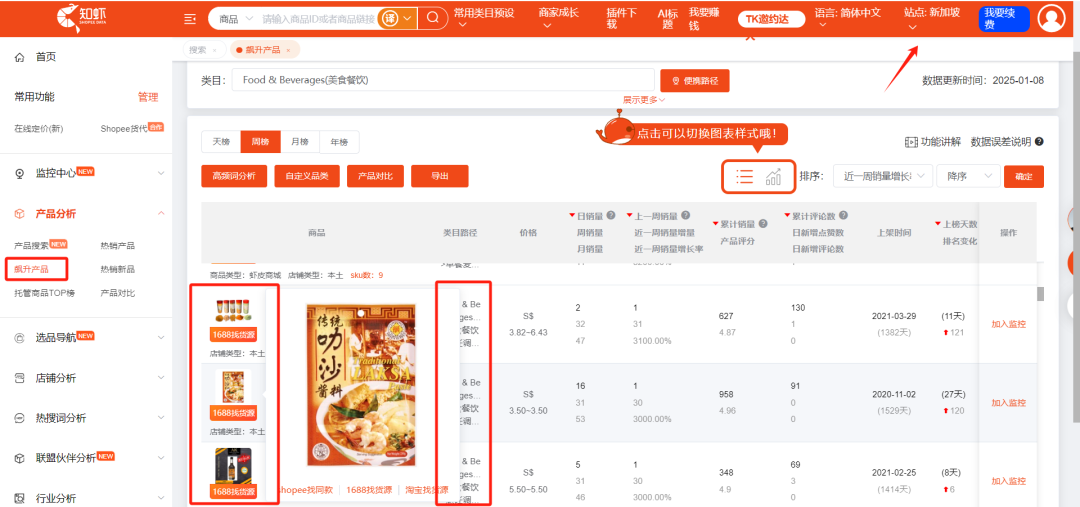
Task: Click the home icon beside 首页
Action: coord(19,57)
